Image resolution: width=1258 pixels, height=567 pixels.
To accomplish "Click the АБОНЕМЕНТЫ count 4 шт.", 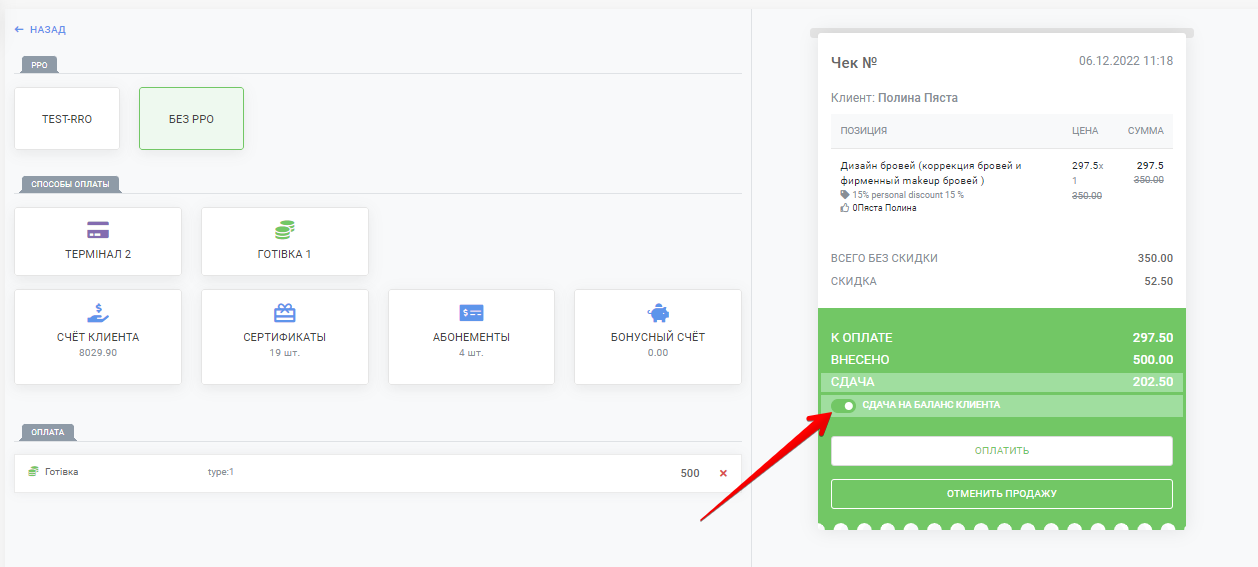I will 471,353.
